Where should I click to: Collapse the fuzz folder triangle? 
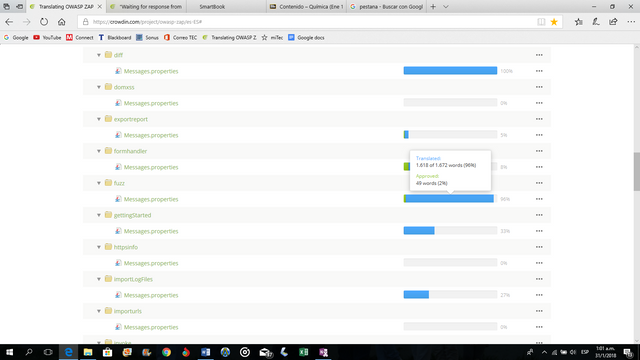(x=99, y=183)
